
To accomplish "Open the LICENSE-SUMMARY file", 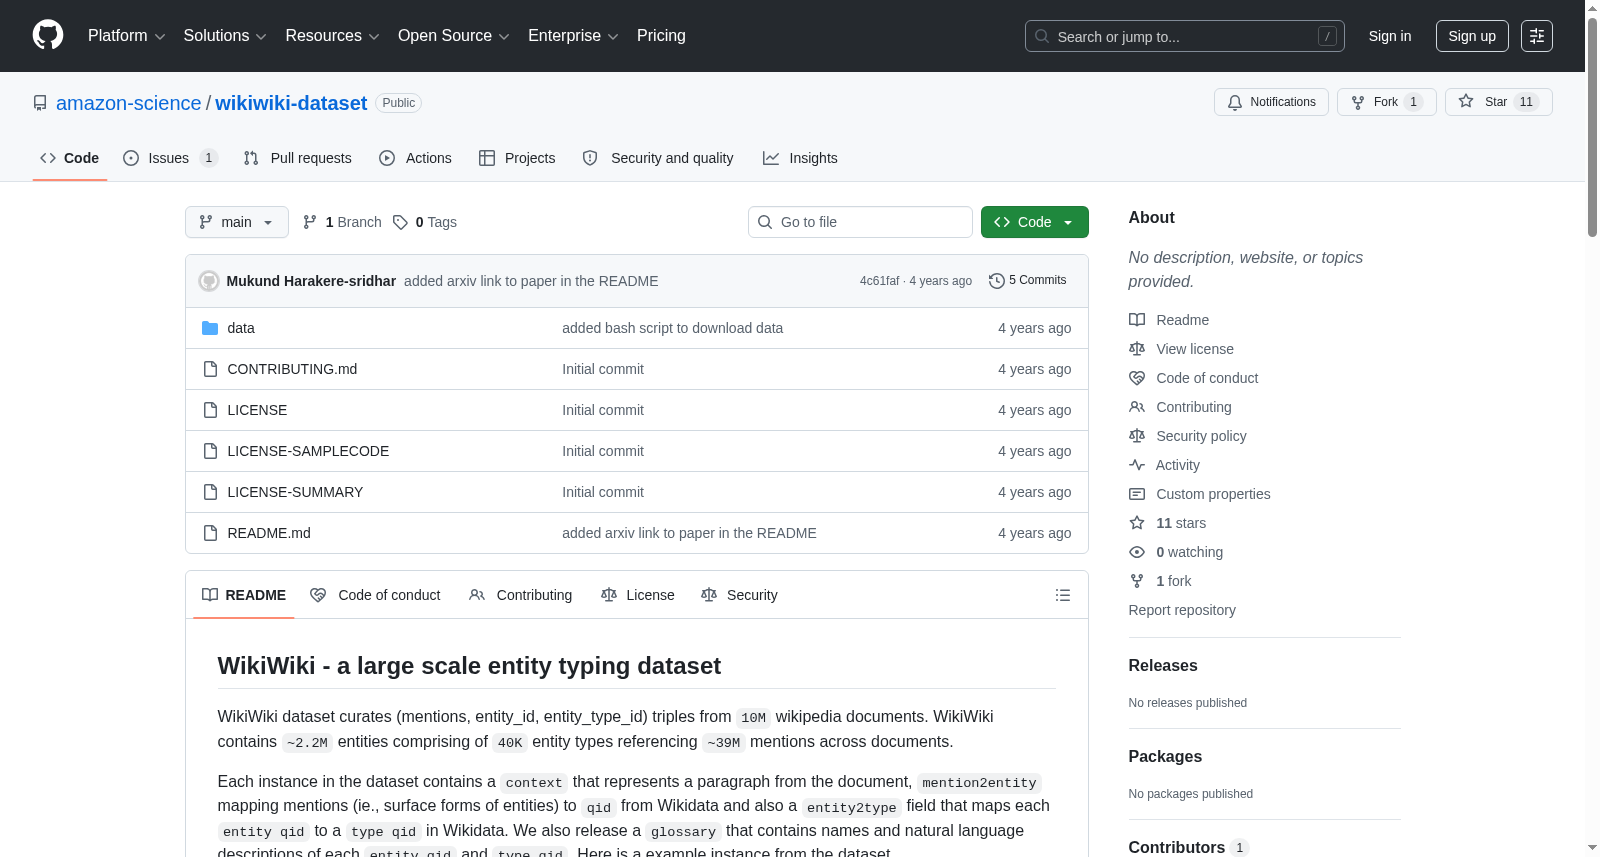I will pyautogui.click(x=295, y=492).
